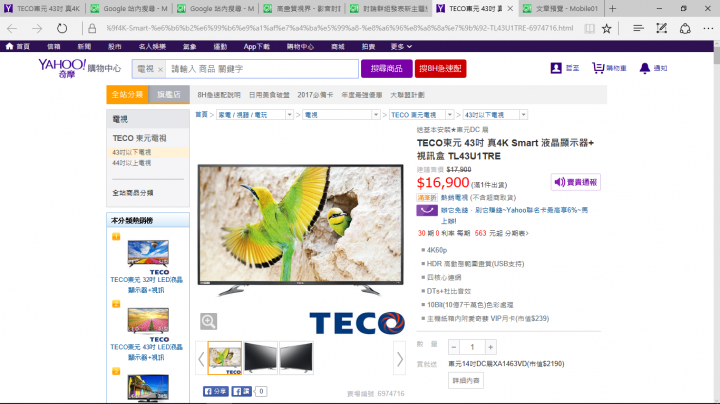This screenshot has height=404, width=720.
Task: Go back using browser back arrow
Action: click(x=12, y=28)
